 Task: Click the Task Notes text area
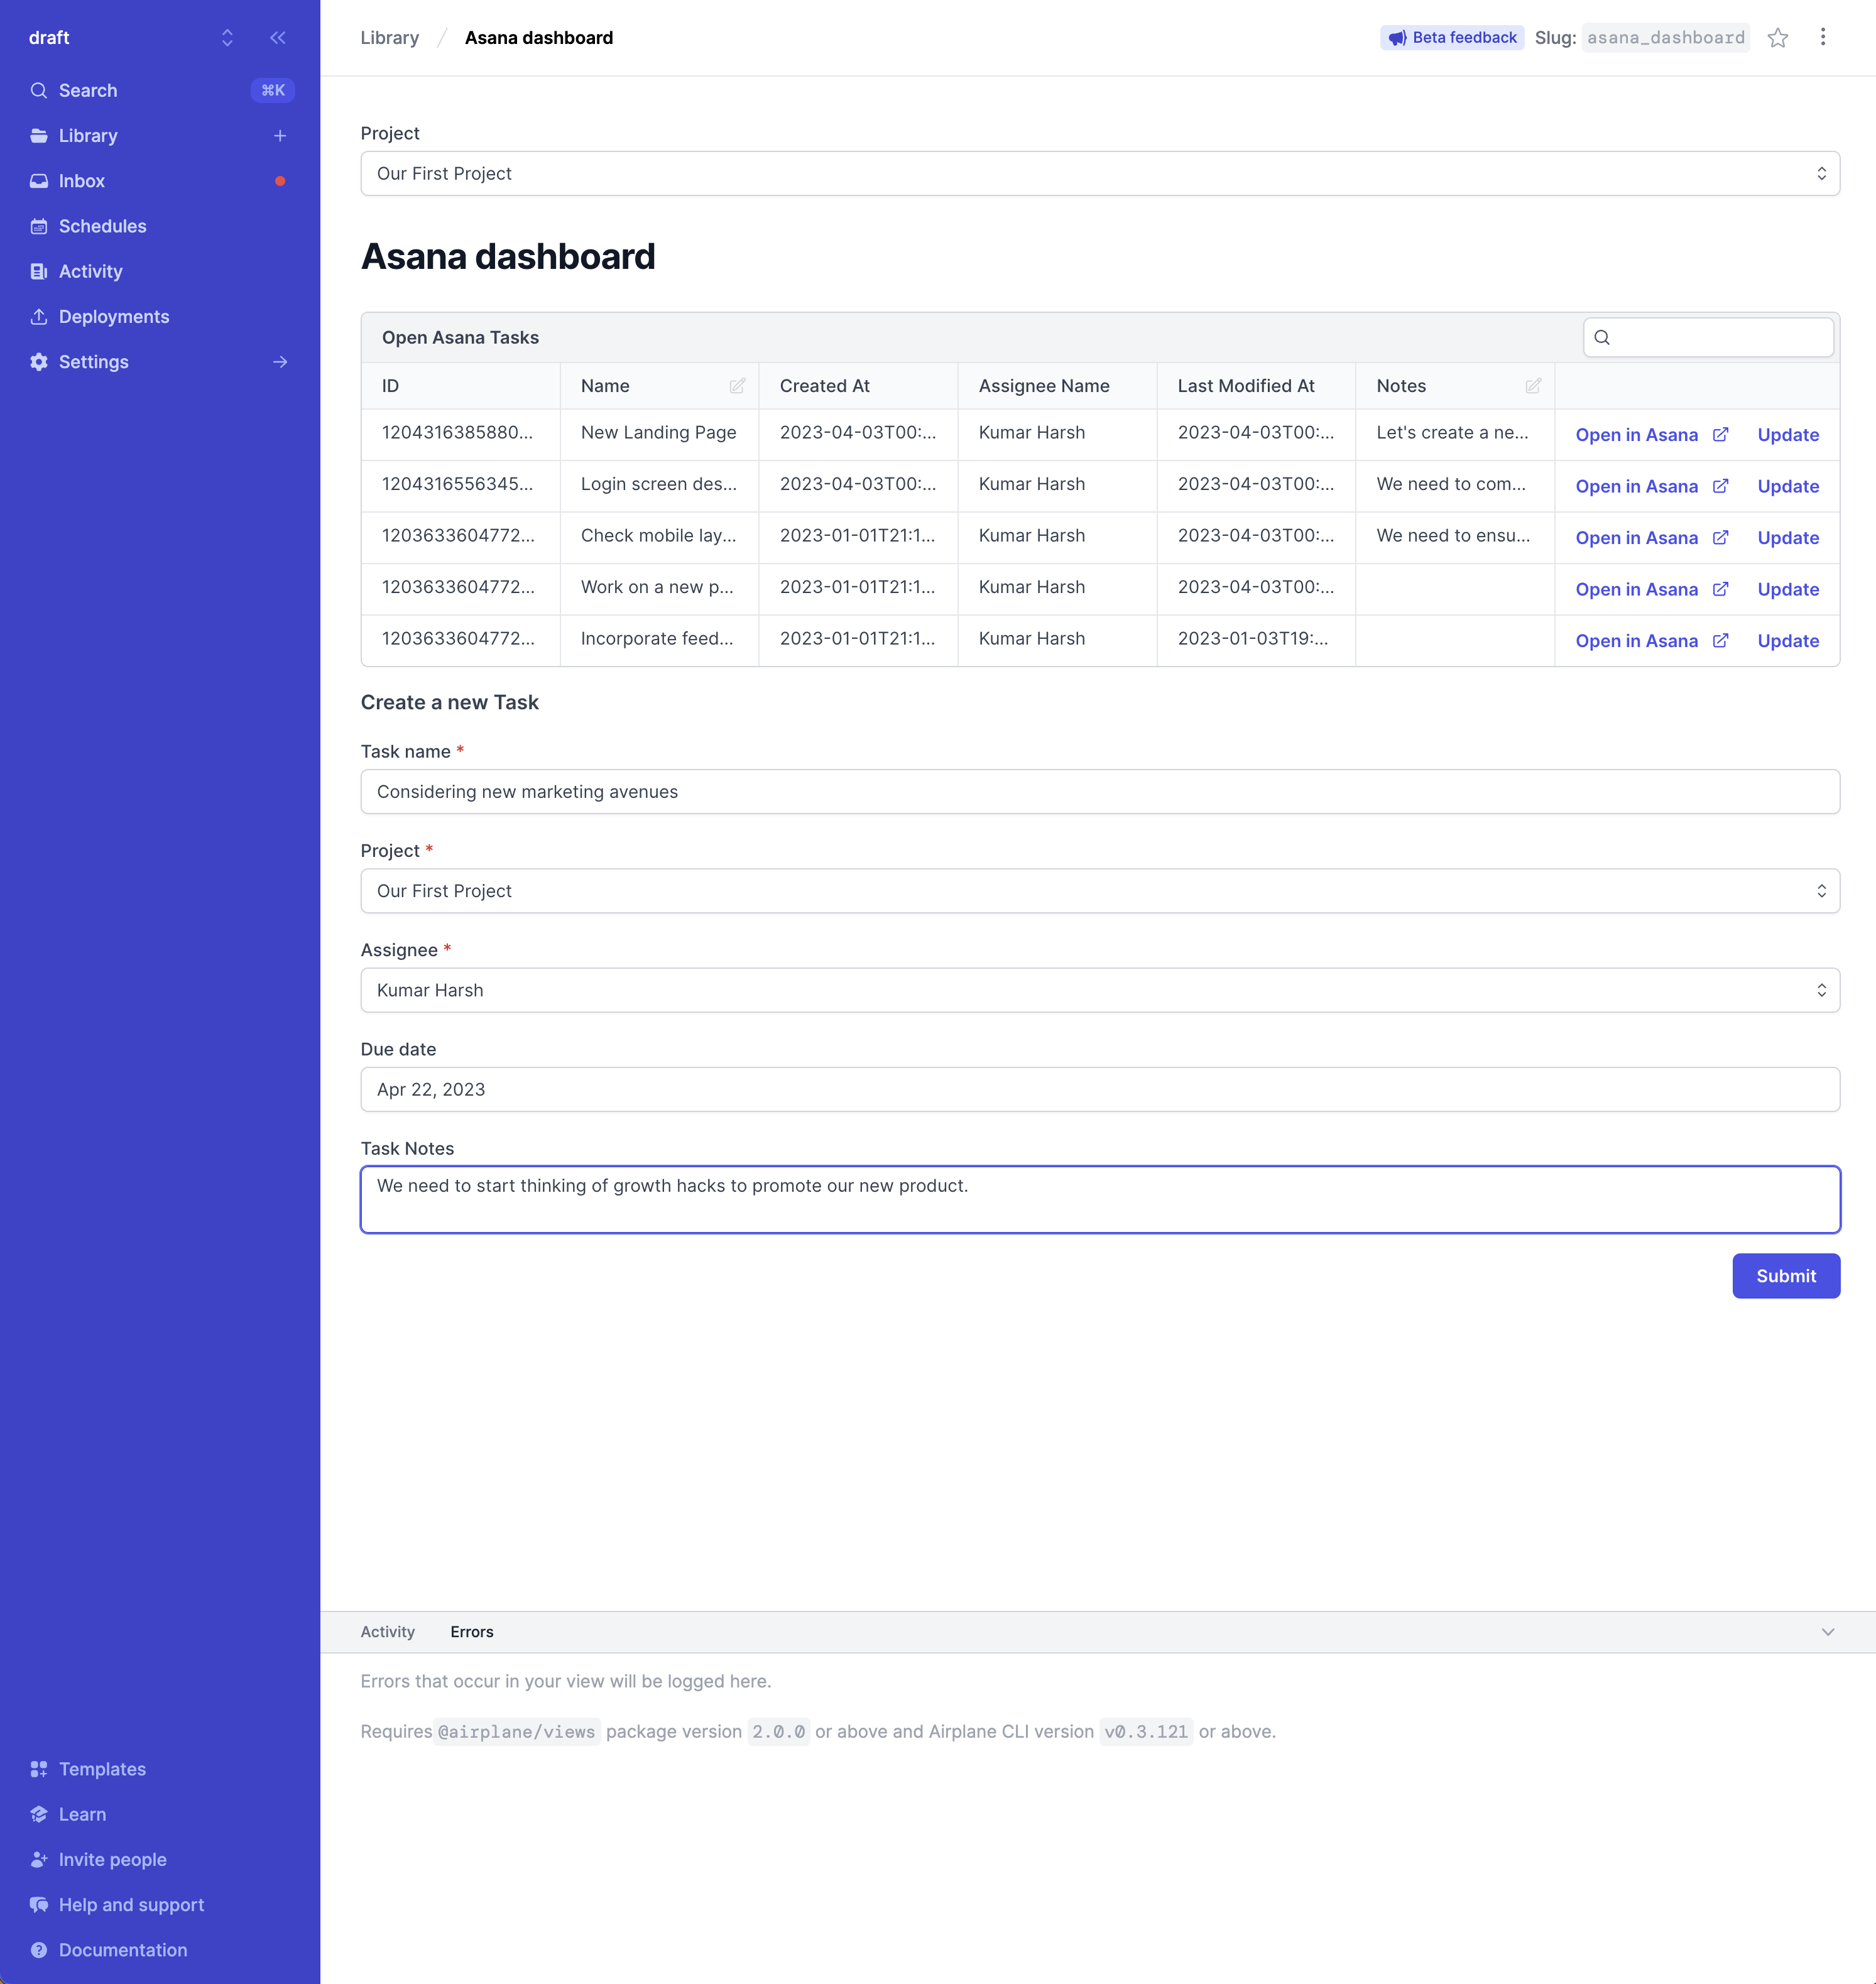click(x=1100, y=1200)
